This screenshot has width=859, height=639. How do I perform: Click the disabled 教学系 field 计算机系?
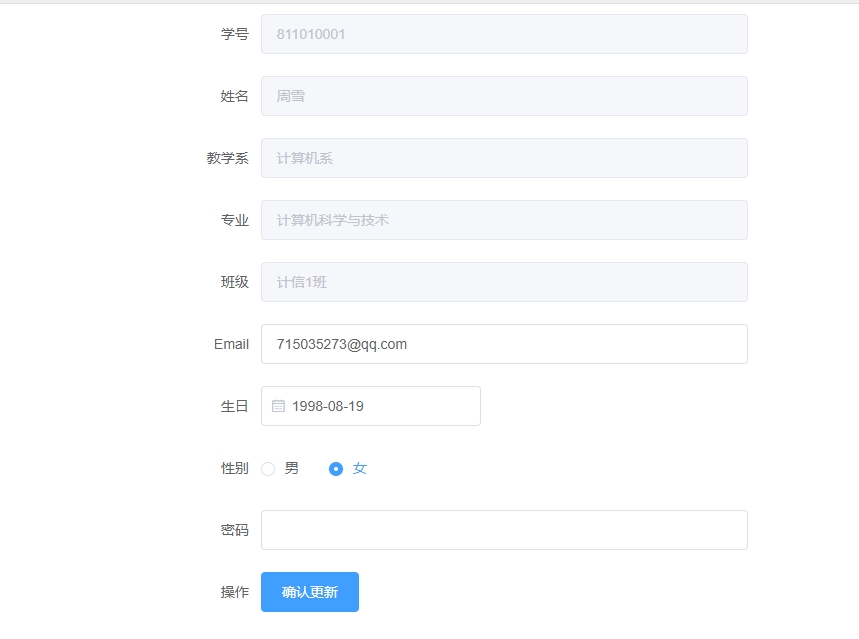tap(504, 158)
